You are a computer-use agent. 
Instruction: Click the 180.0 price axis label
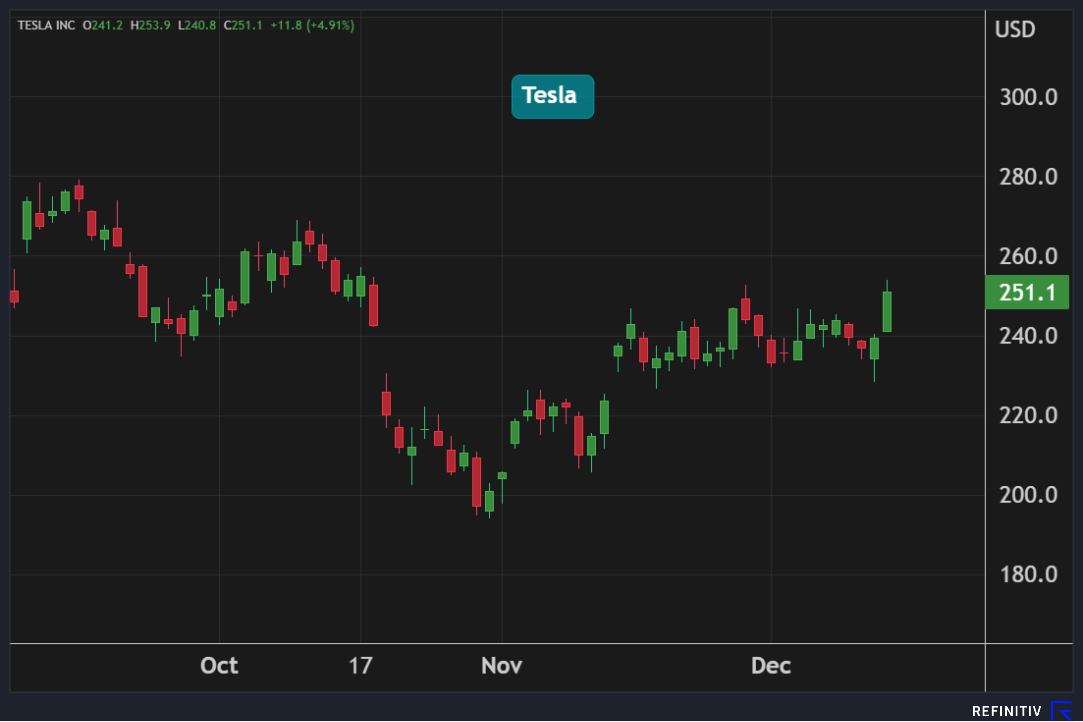[1028, 575]
